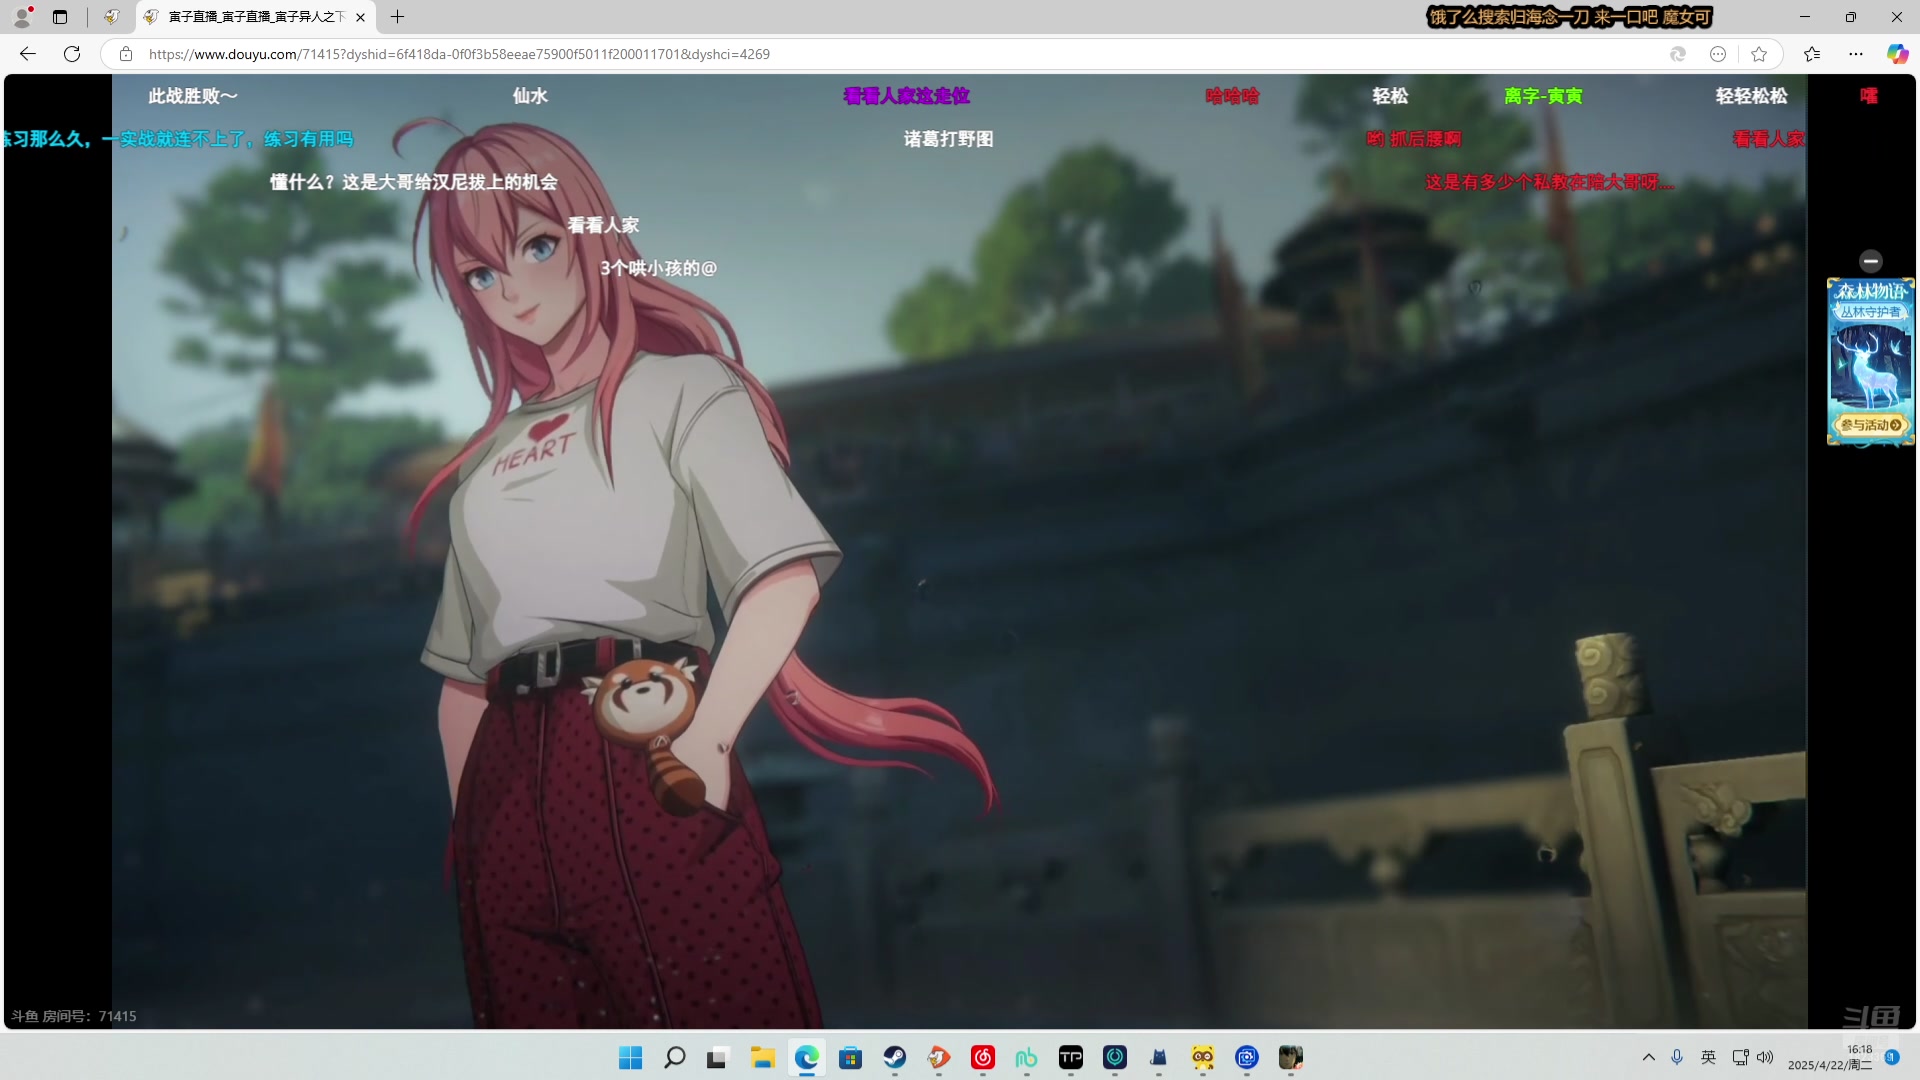Open NetEase Cloud Music from taskbar
The width and height of the screenshot is (1920, 1080).
coord(983,1057)
